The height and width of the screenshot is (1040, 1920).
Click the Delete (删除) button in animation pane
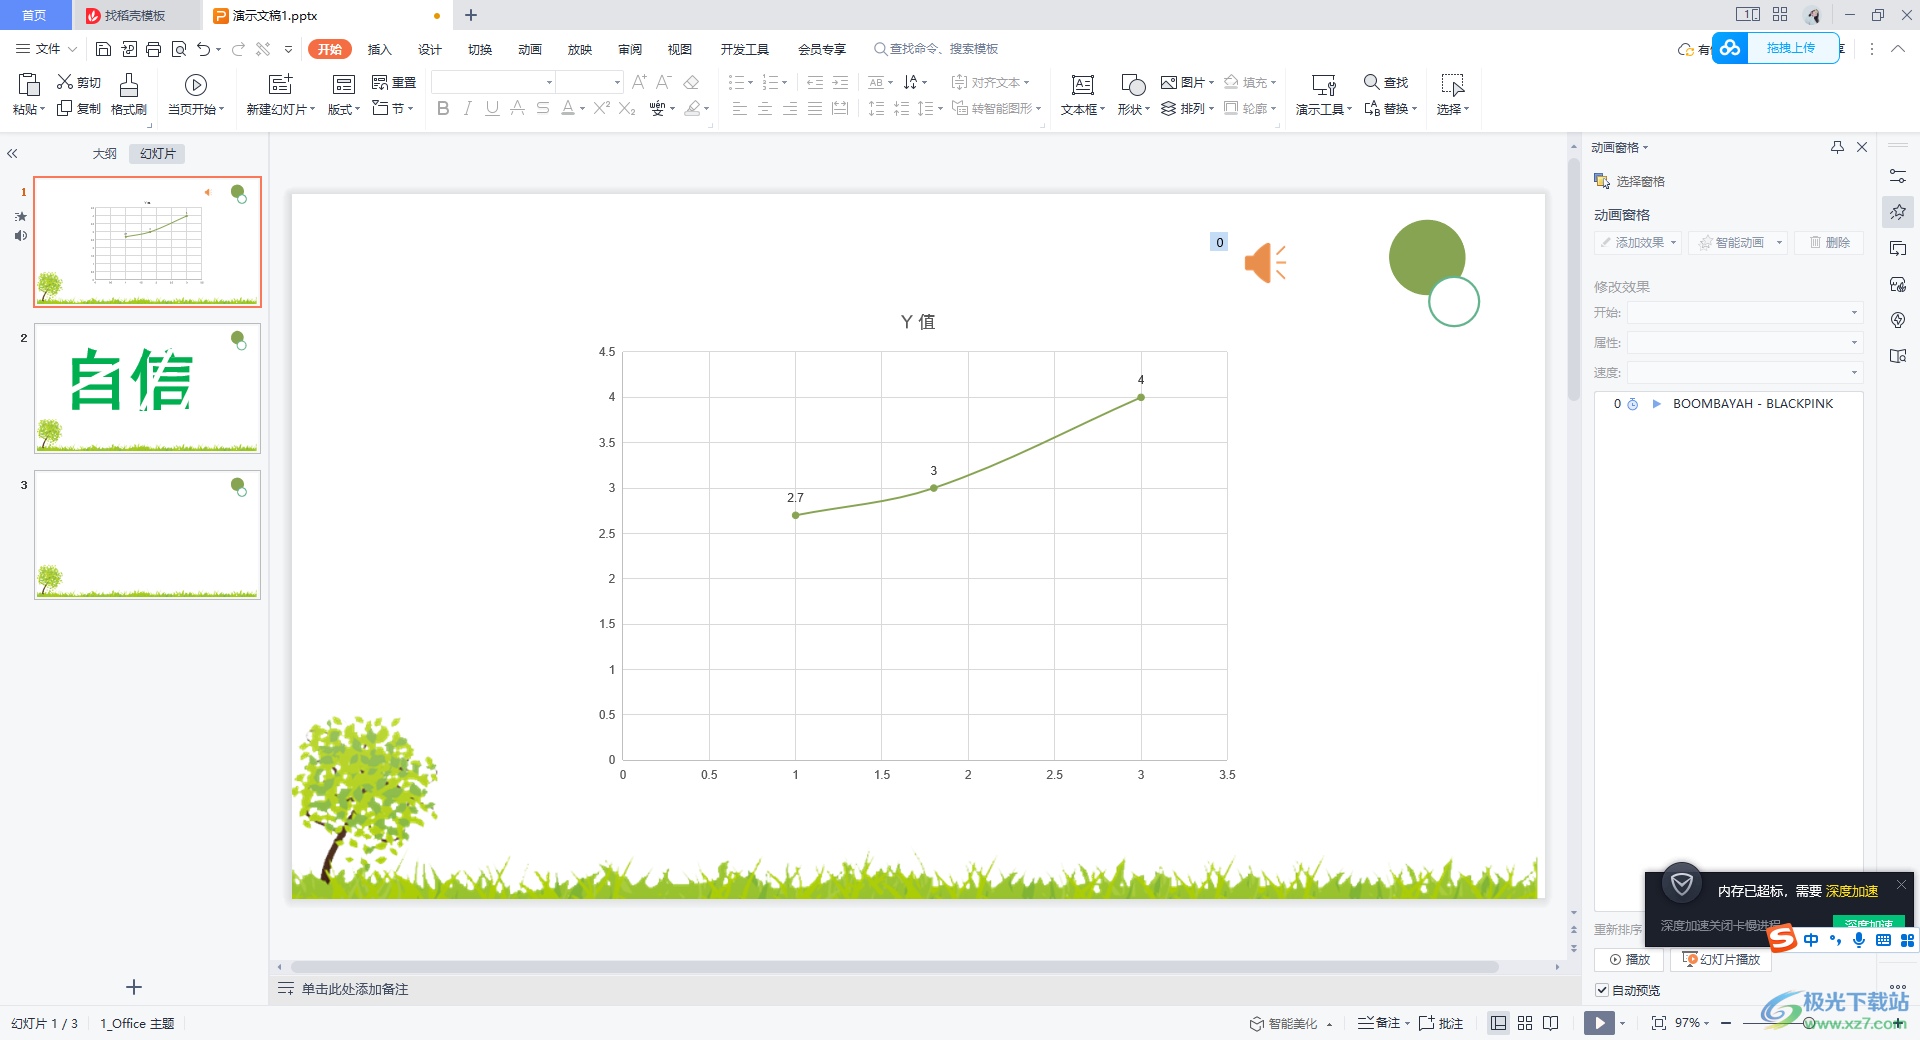pos(1829,242)
